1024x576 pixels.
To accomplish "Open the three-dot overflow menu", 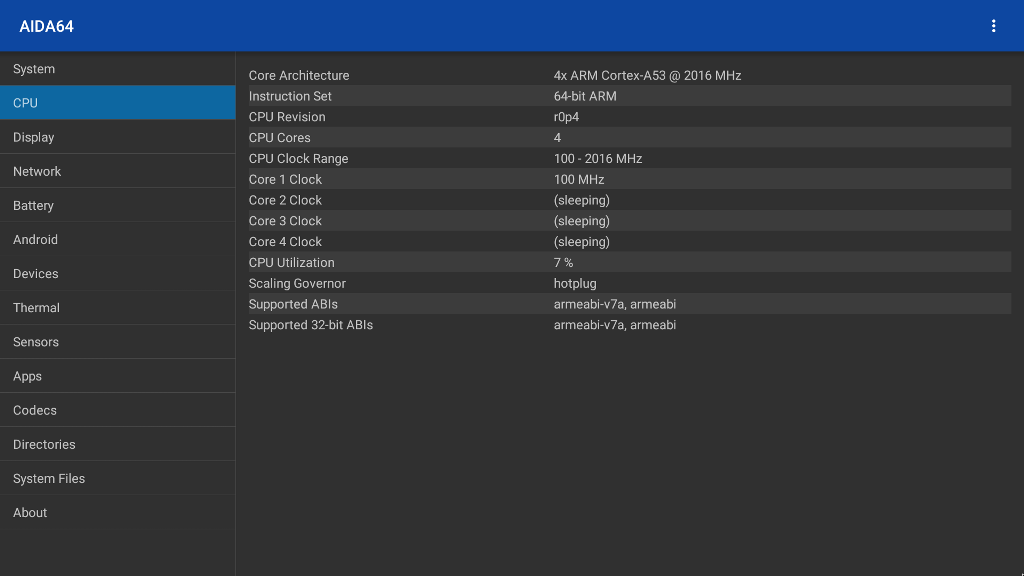I will (993, 26).
